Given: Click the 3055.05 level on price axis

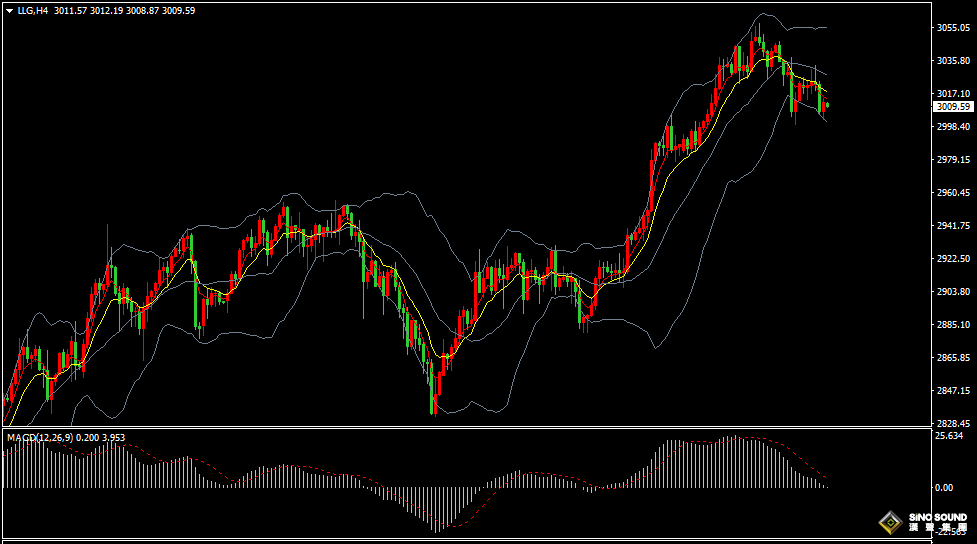Looking at the screenshot, I should pos(953,28).
